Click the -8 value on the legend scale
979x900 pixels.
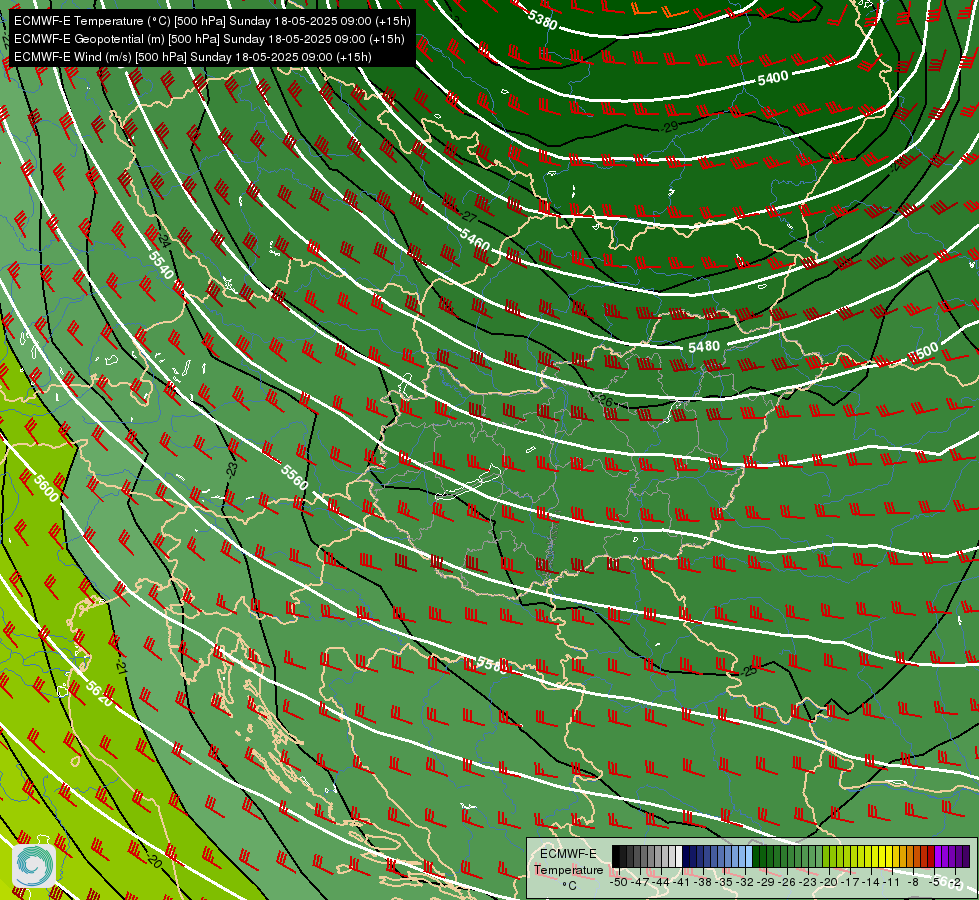pyautogui.click(x=913, y=882)
